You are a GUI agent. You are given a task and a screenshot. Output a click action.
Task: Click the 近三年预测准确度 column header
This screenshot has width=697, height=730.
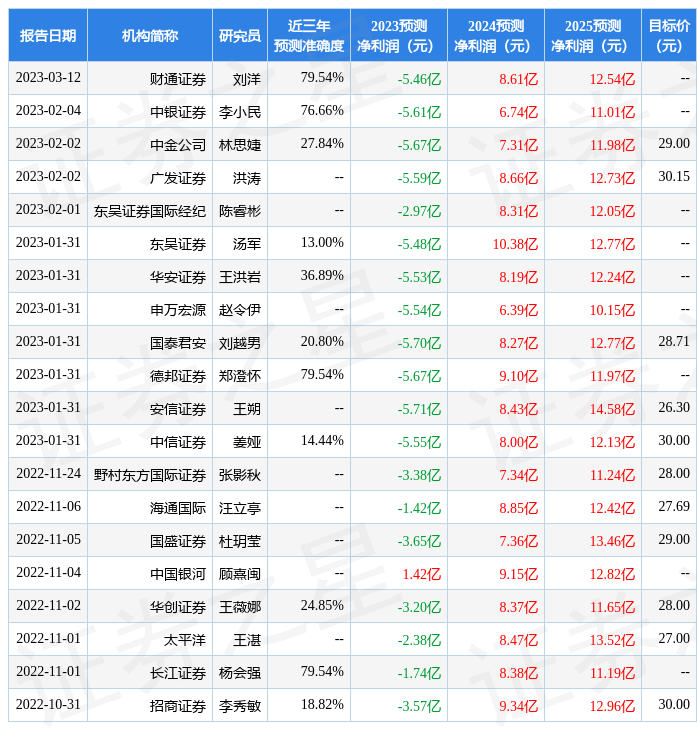pyautogui.click(x=309, y=36)
